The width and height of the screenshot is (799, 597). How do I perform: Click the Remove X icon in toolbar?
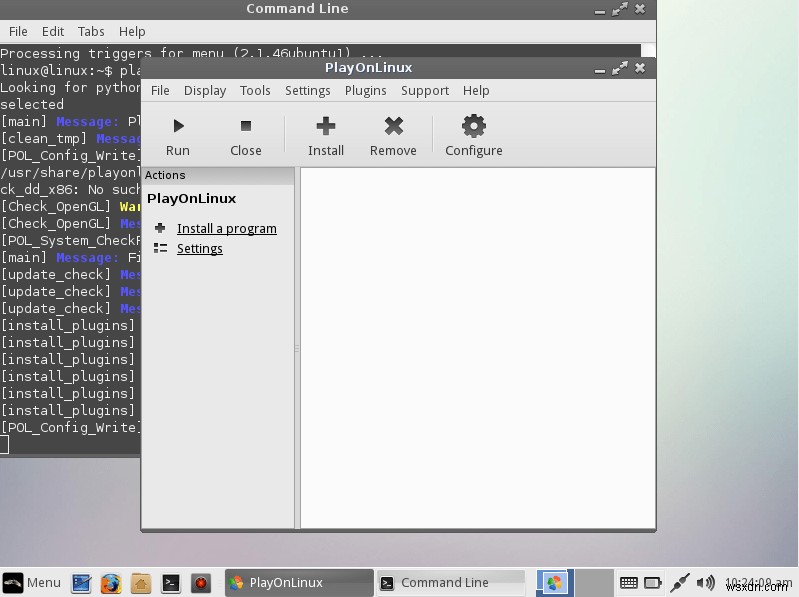[x=393, y=125]
